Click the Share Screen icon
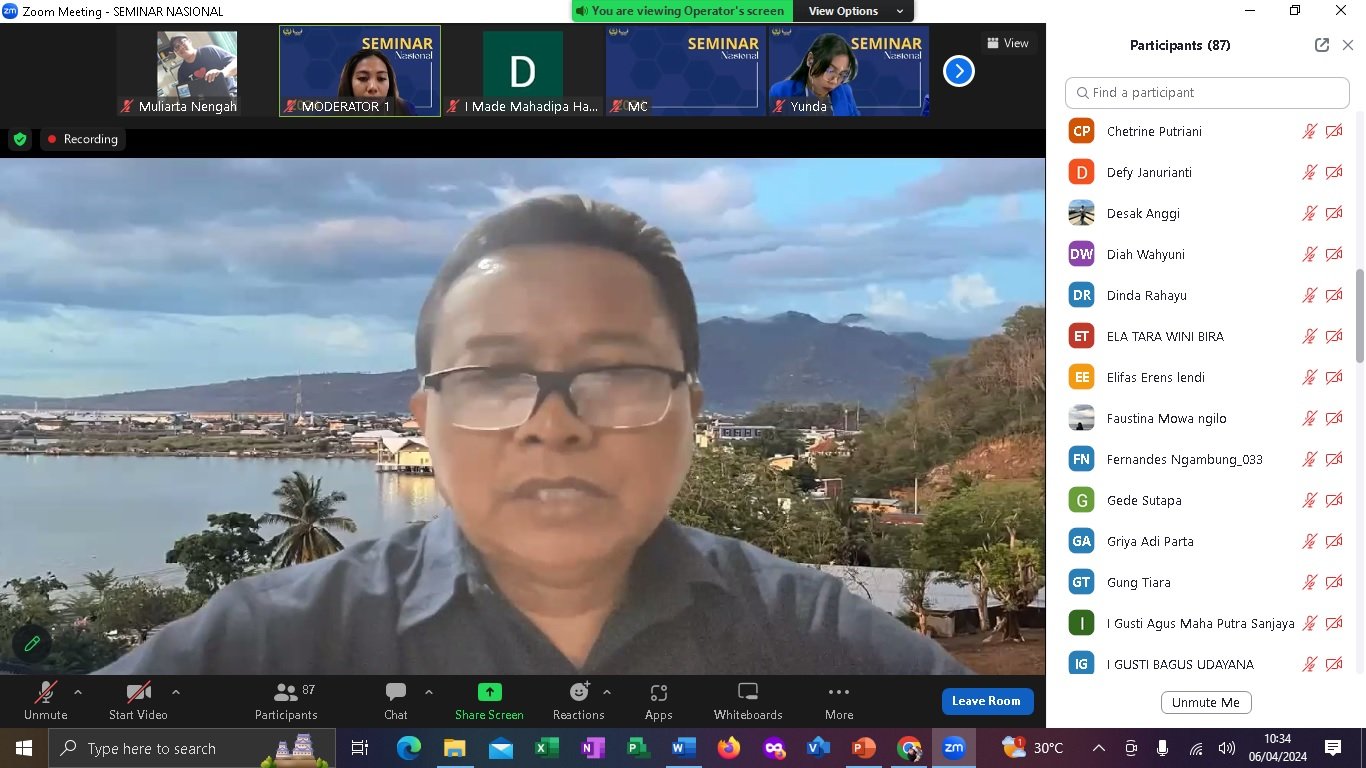The image size is (1366, 768). click(489, 700)
